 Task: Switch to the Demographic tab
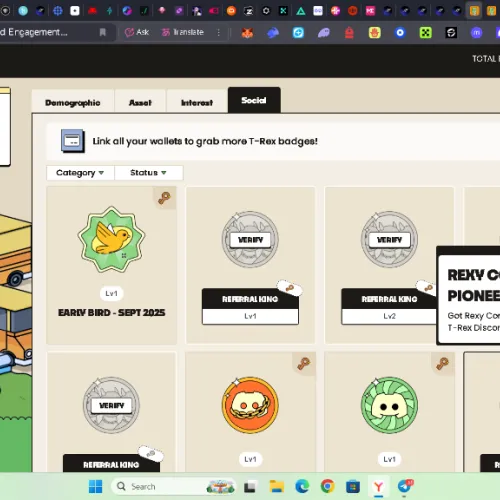pos(73,102)
